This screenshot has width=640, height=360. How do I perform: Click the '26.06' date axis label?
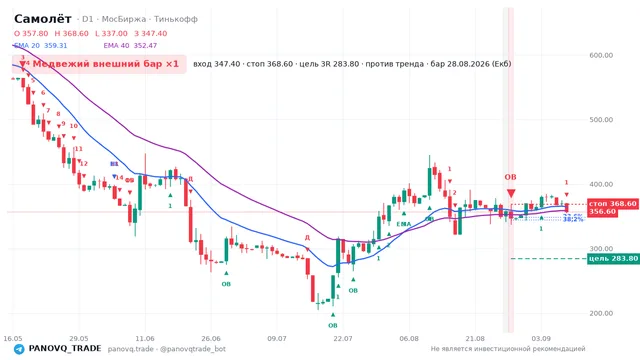tap(211, 338)
